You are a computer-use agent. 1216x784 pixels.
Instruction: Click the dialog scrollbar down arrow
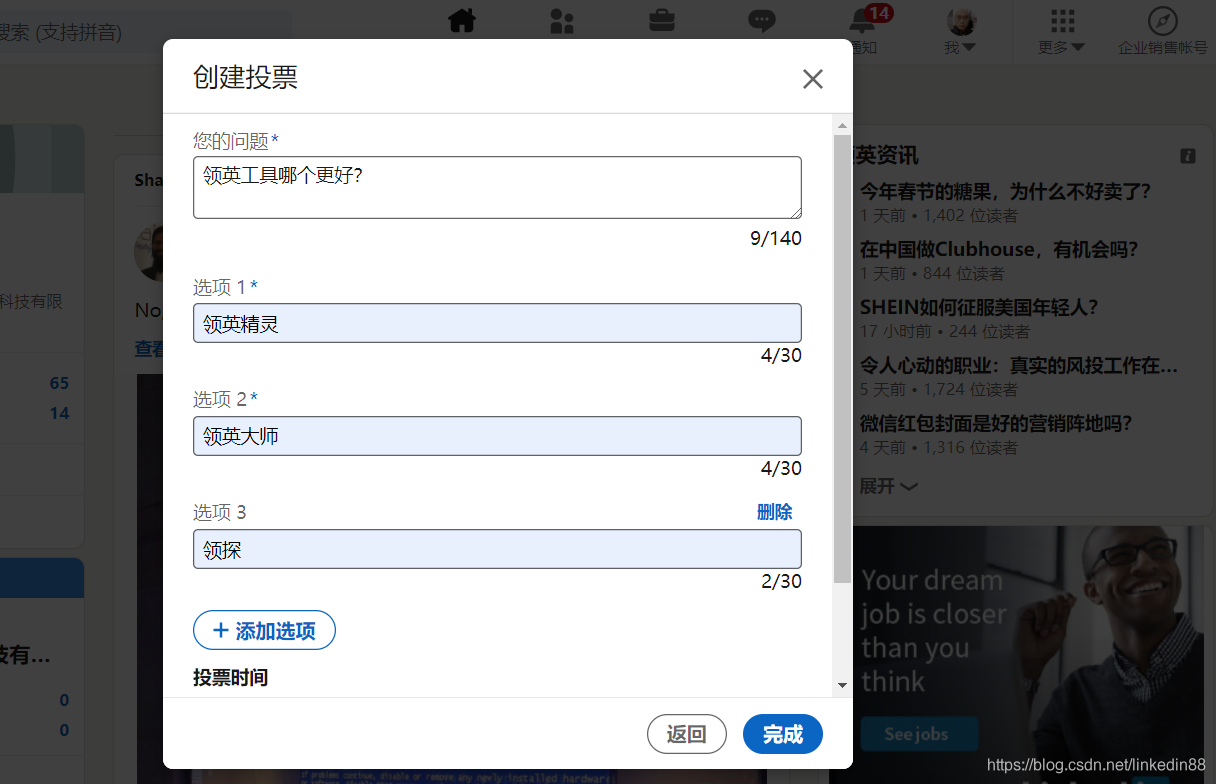click(x=842, y=685)
